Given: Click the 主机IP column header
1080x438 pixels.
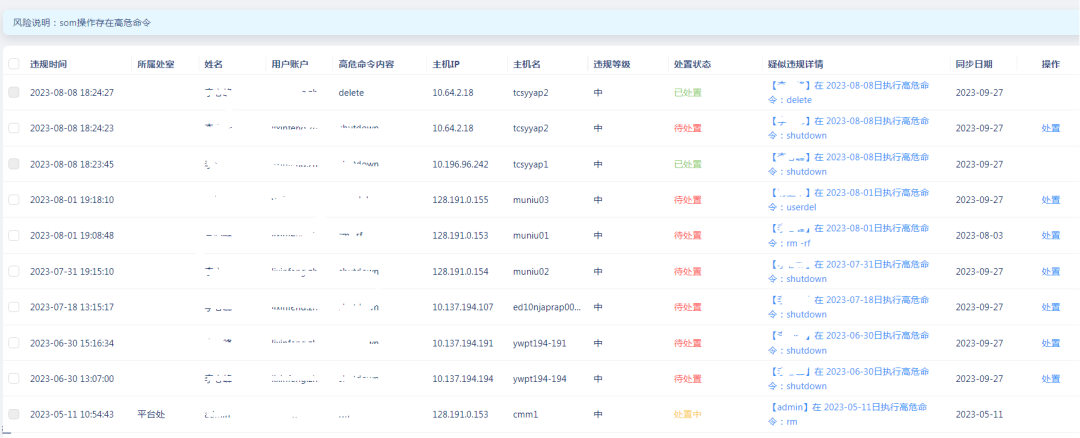Looking at the screenshot, I should [x=446, y=64].
